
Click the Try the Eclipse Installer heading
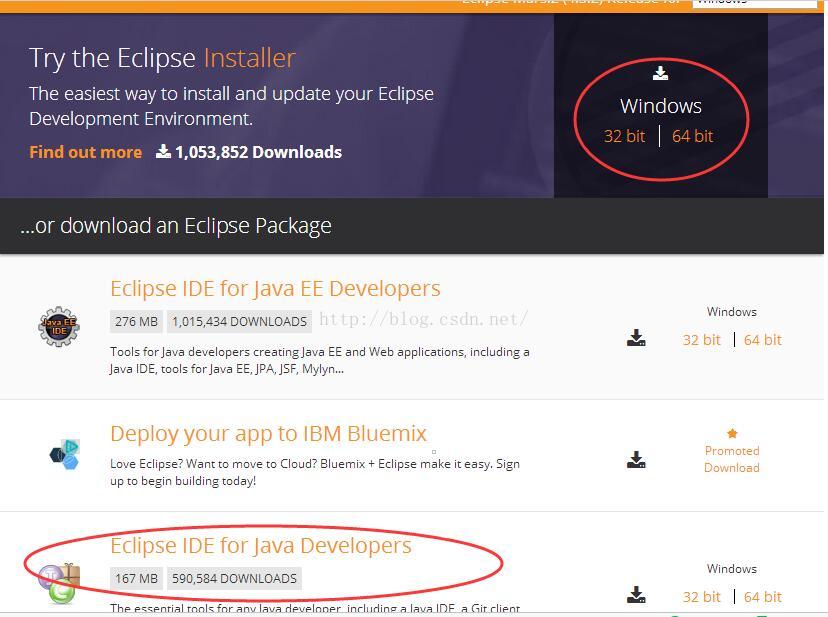tap(162, 58)
